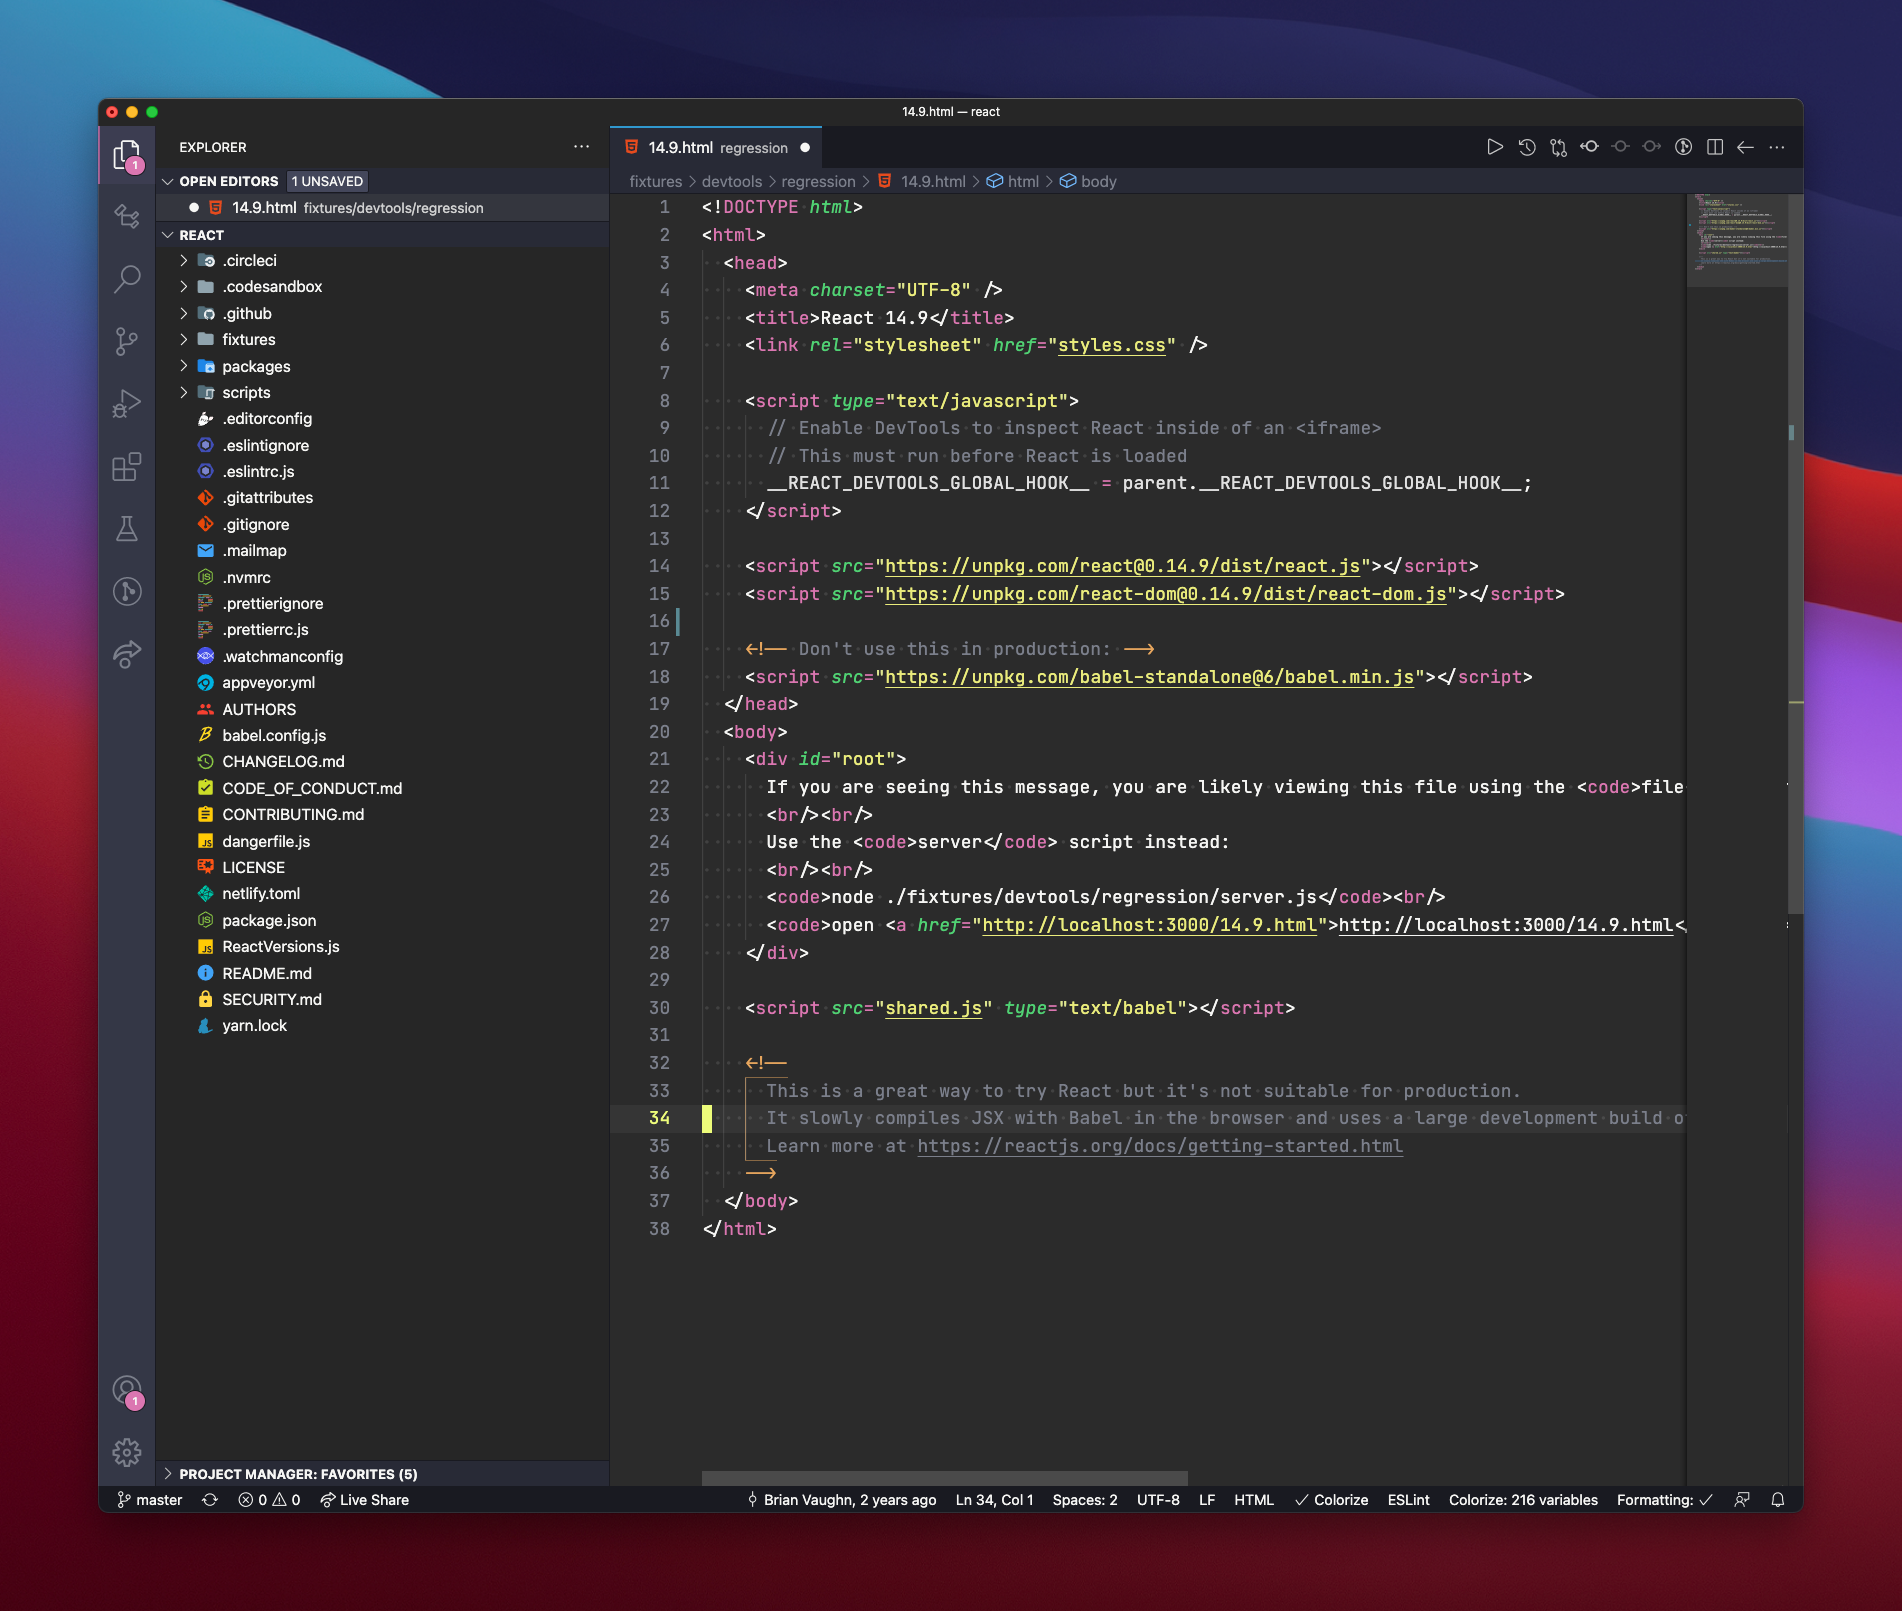Click the feedback icon in status bar
The height and width of the screenshot is (1611, 1902).
(1742, 1500)
